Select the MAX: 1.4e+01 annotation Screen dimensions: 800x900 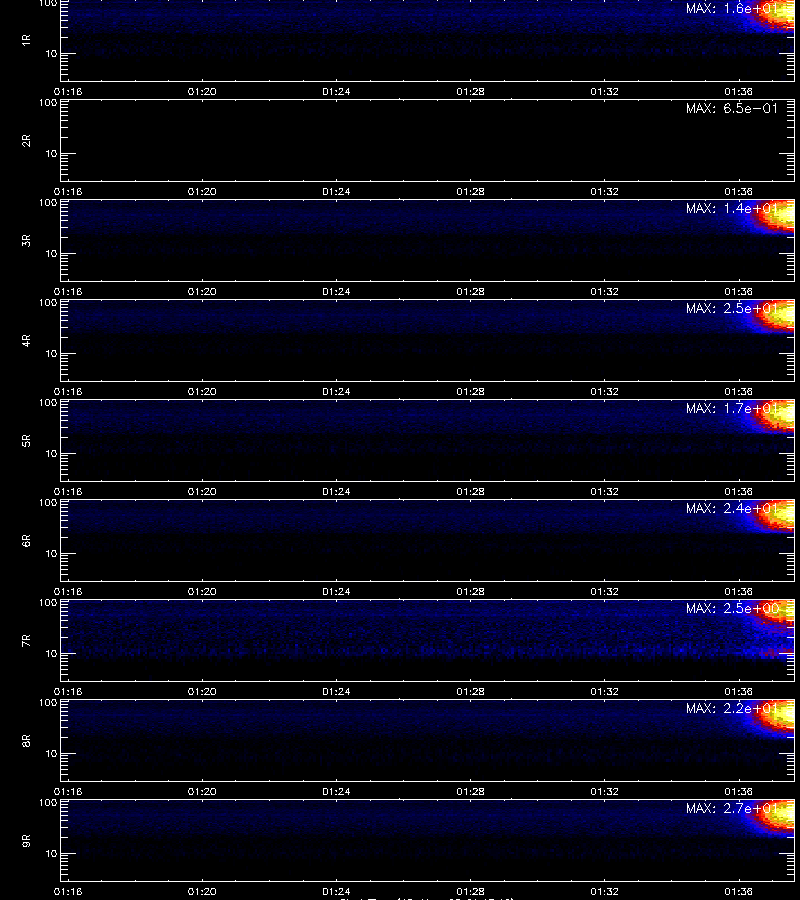(x=732, y=208)
